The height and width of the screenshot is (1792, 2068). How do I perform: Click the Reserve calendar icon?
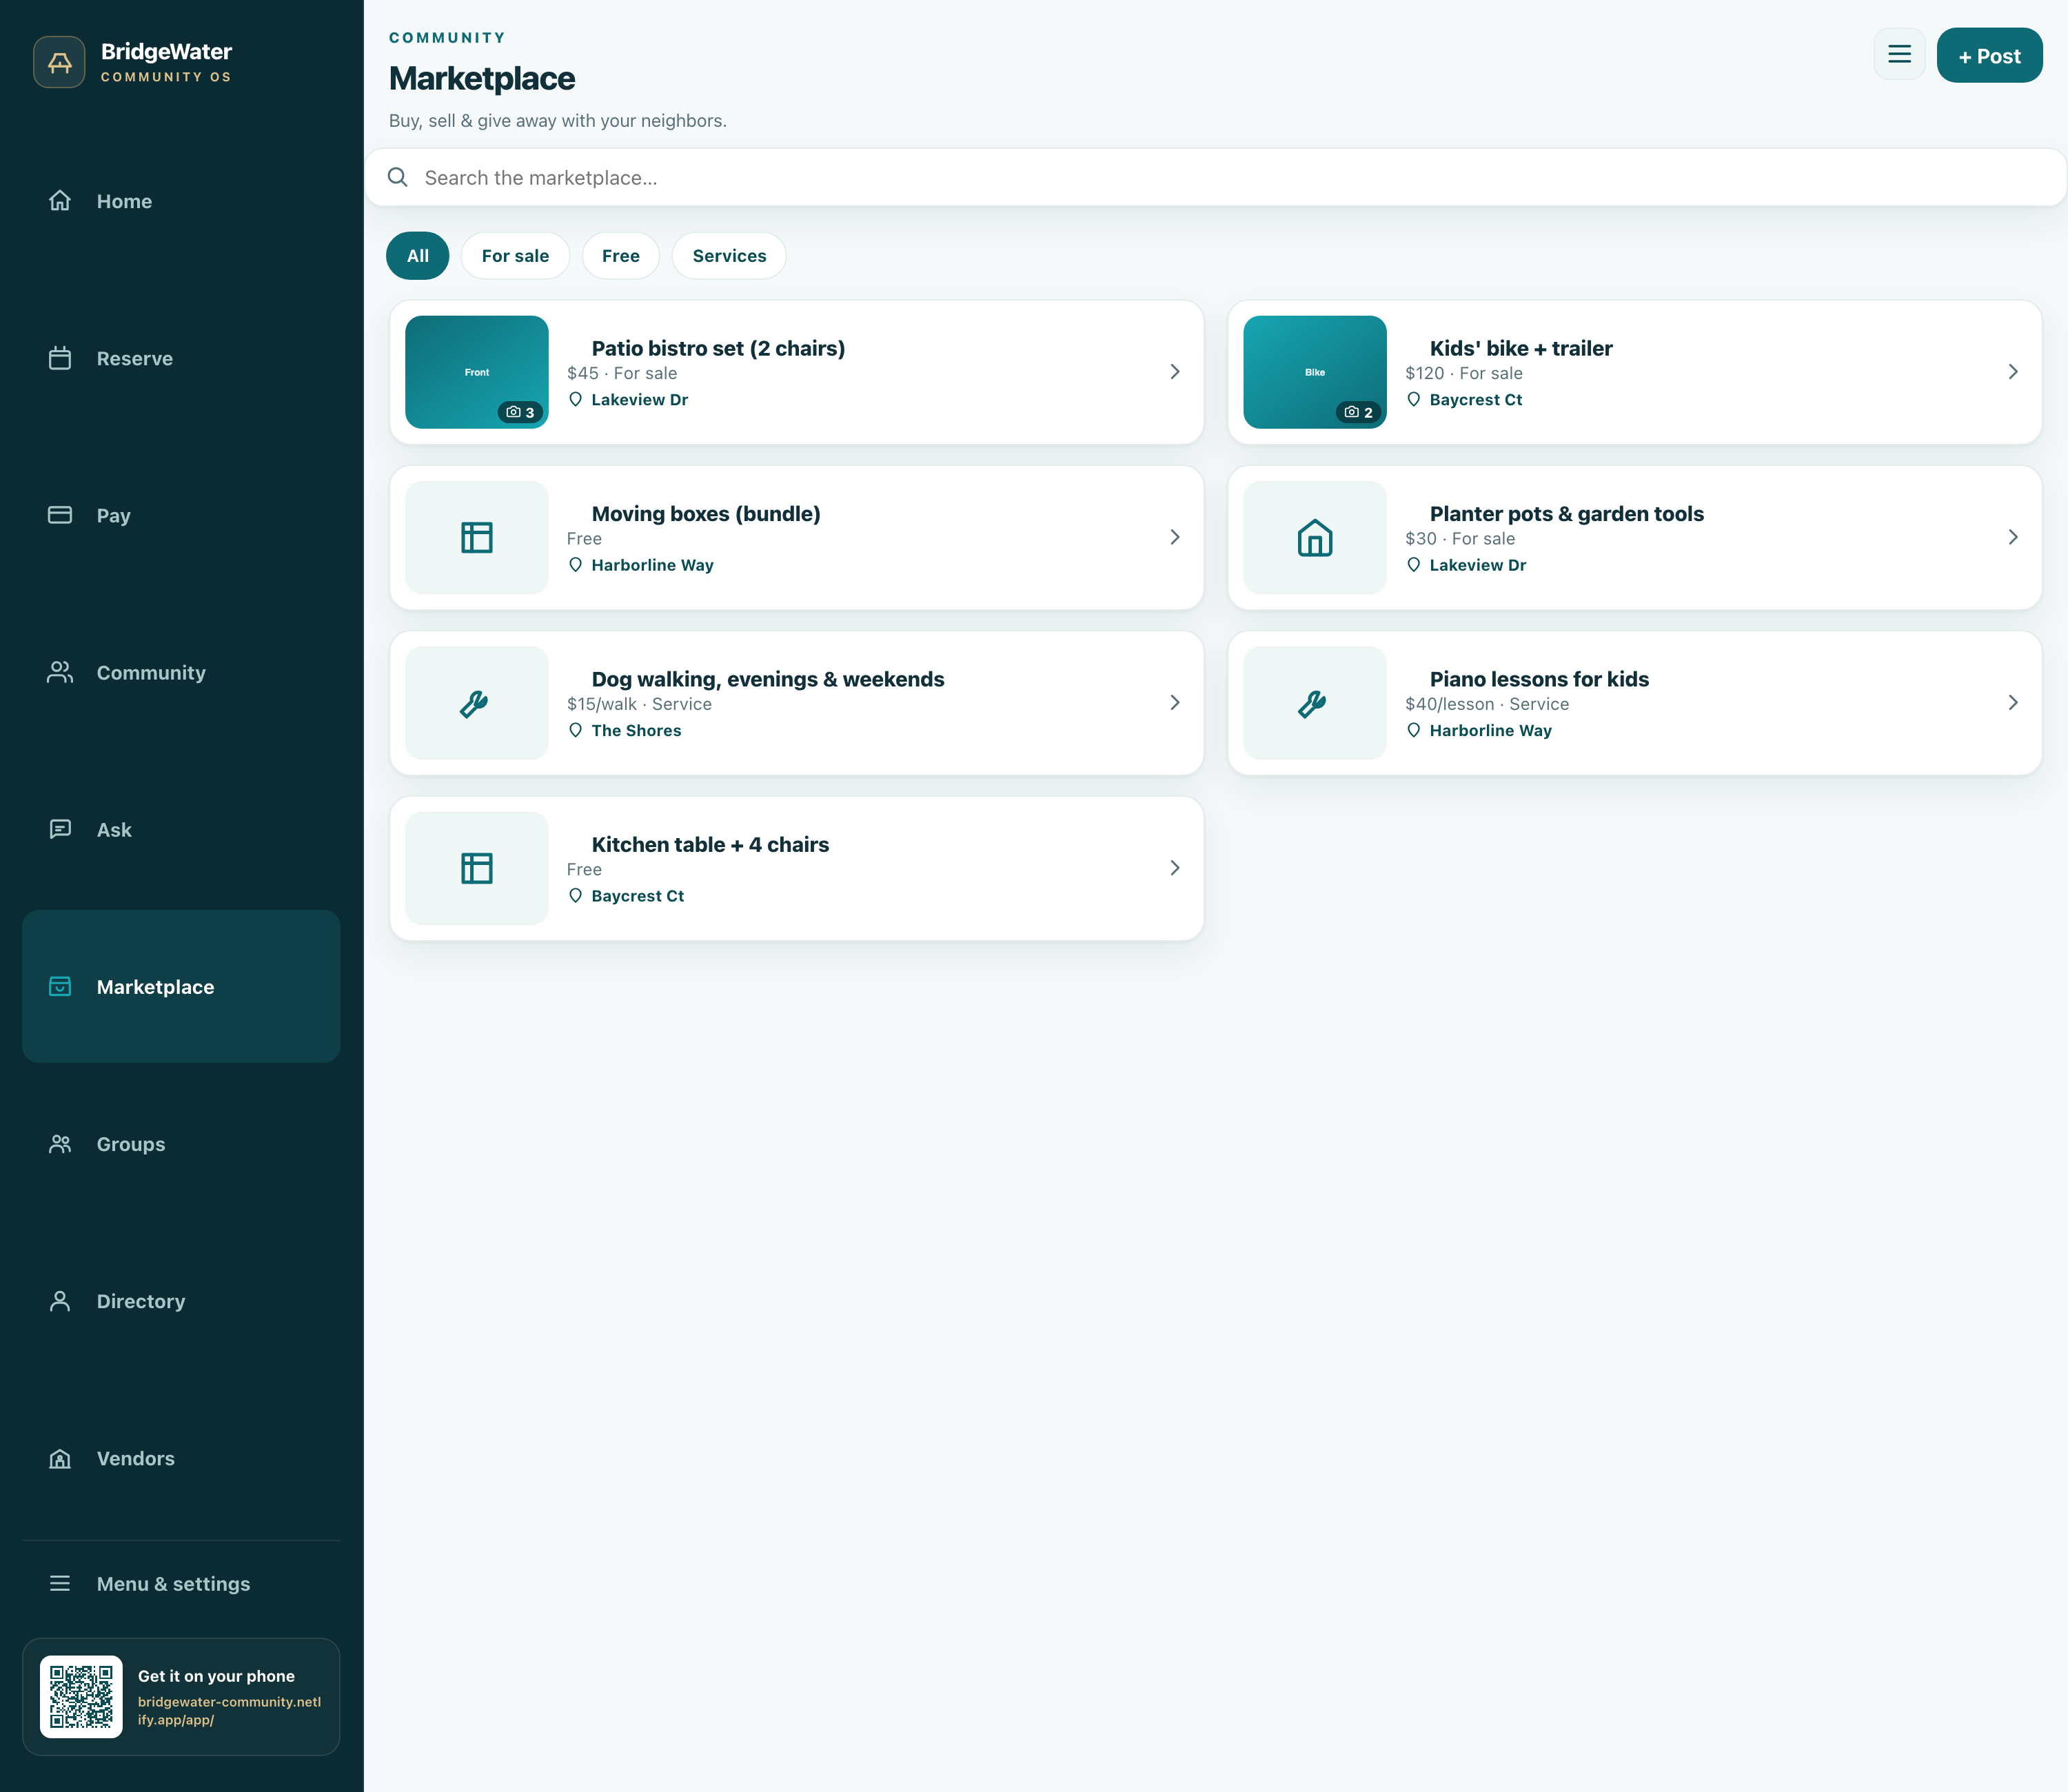pos(60,358)
